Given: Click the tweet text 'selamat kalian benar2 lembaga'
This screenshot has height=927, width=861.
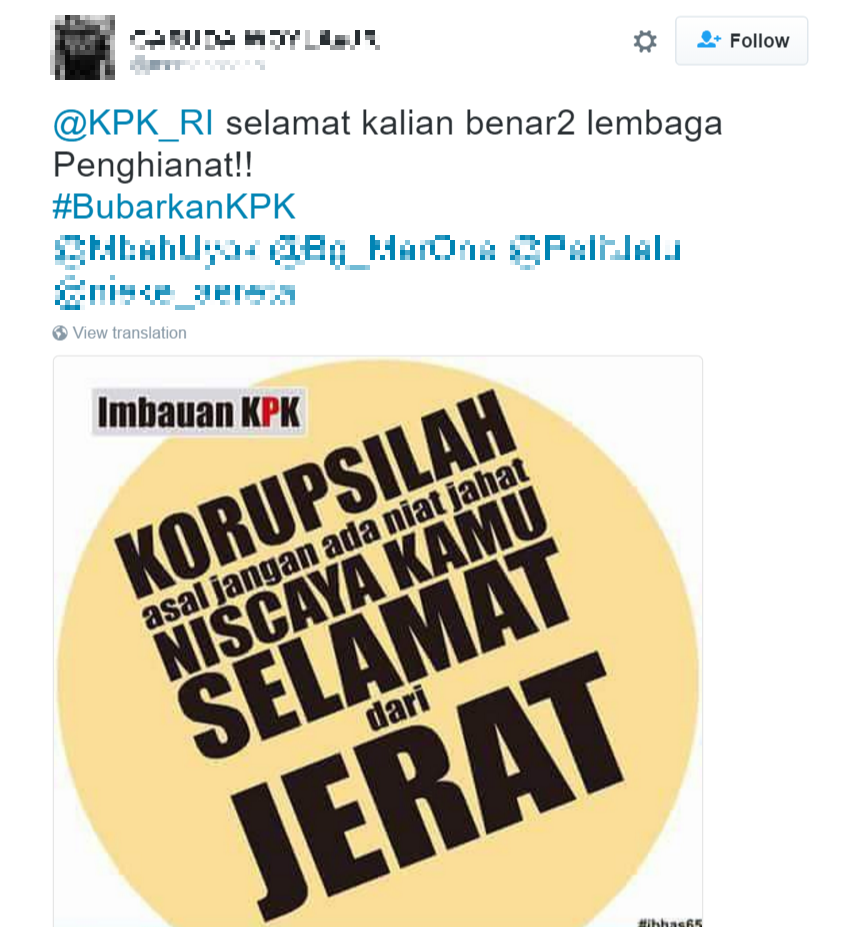Looking at the screenshot, I should click(x=474, y=124).
